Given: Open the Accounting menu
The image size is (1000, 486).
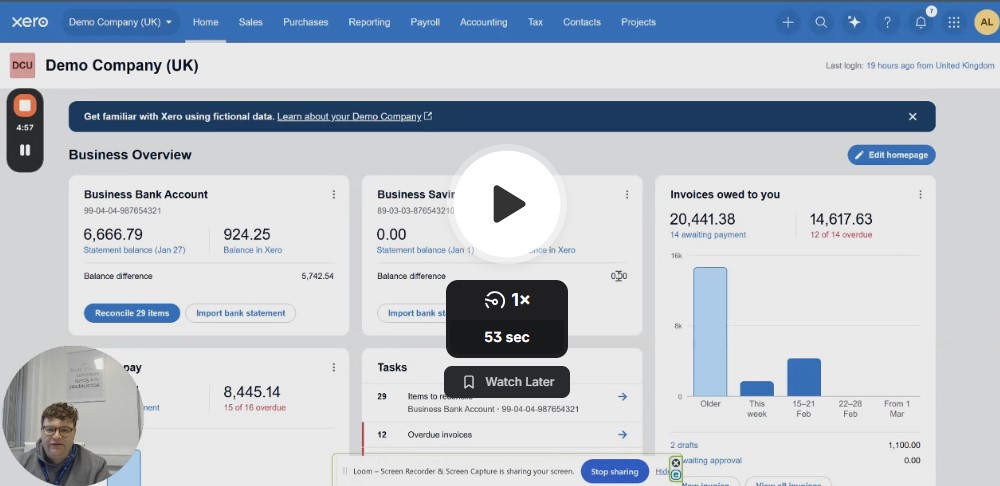Looking at the screenshot, I should pyautogui.click(x=483, y=22).
